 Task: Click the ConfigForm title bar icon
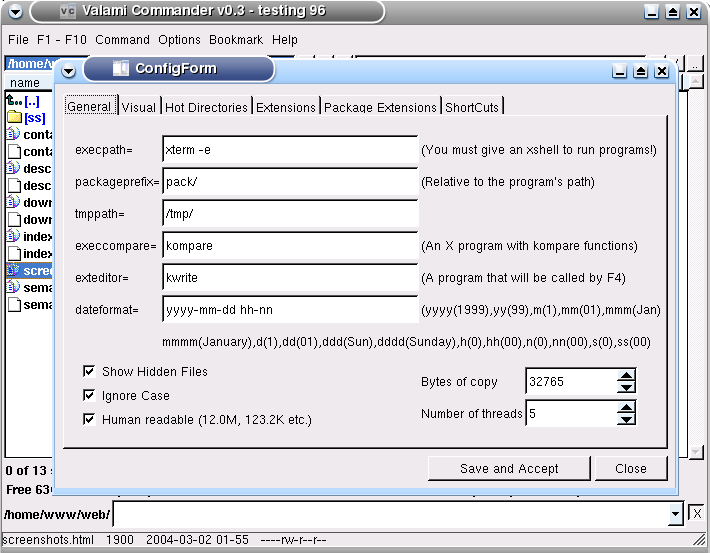pos(120,69)
